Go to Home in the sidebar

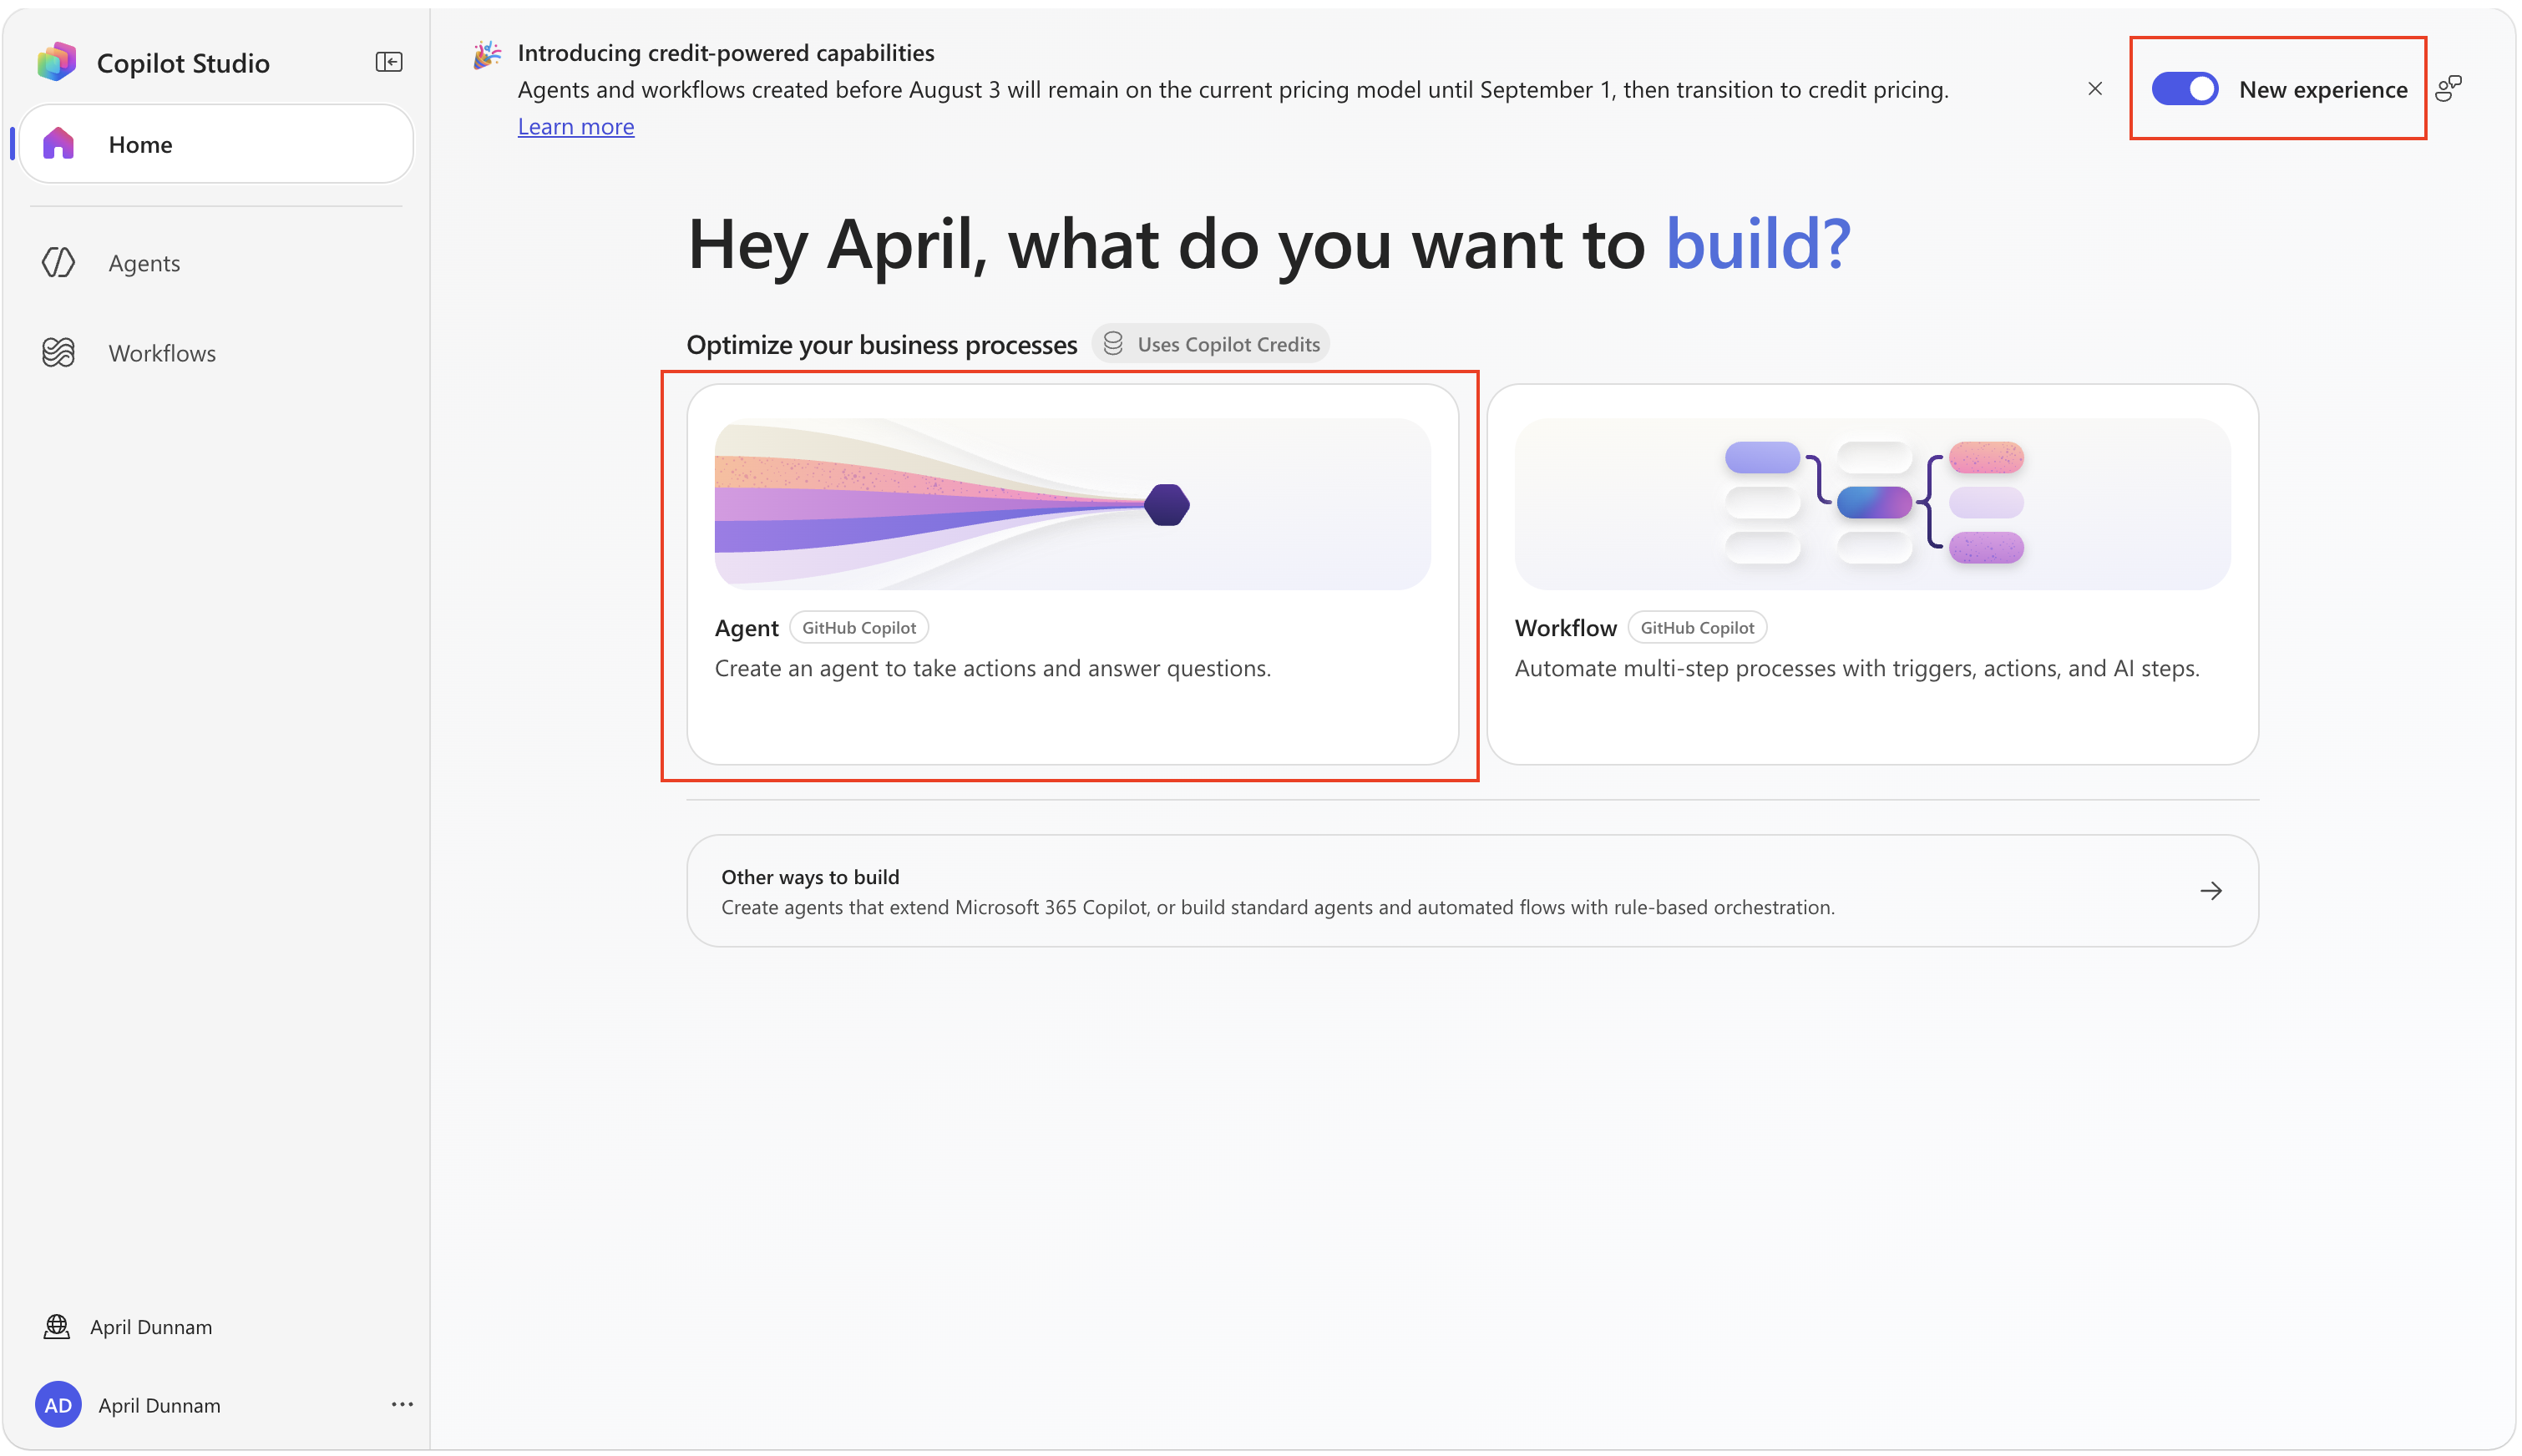coord(216,144)
